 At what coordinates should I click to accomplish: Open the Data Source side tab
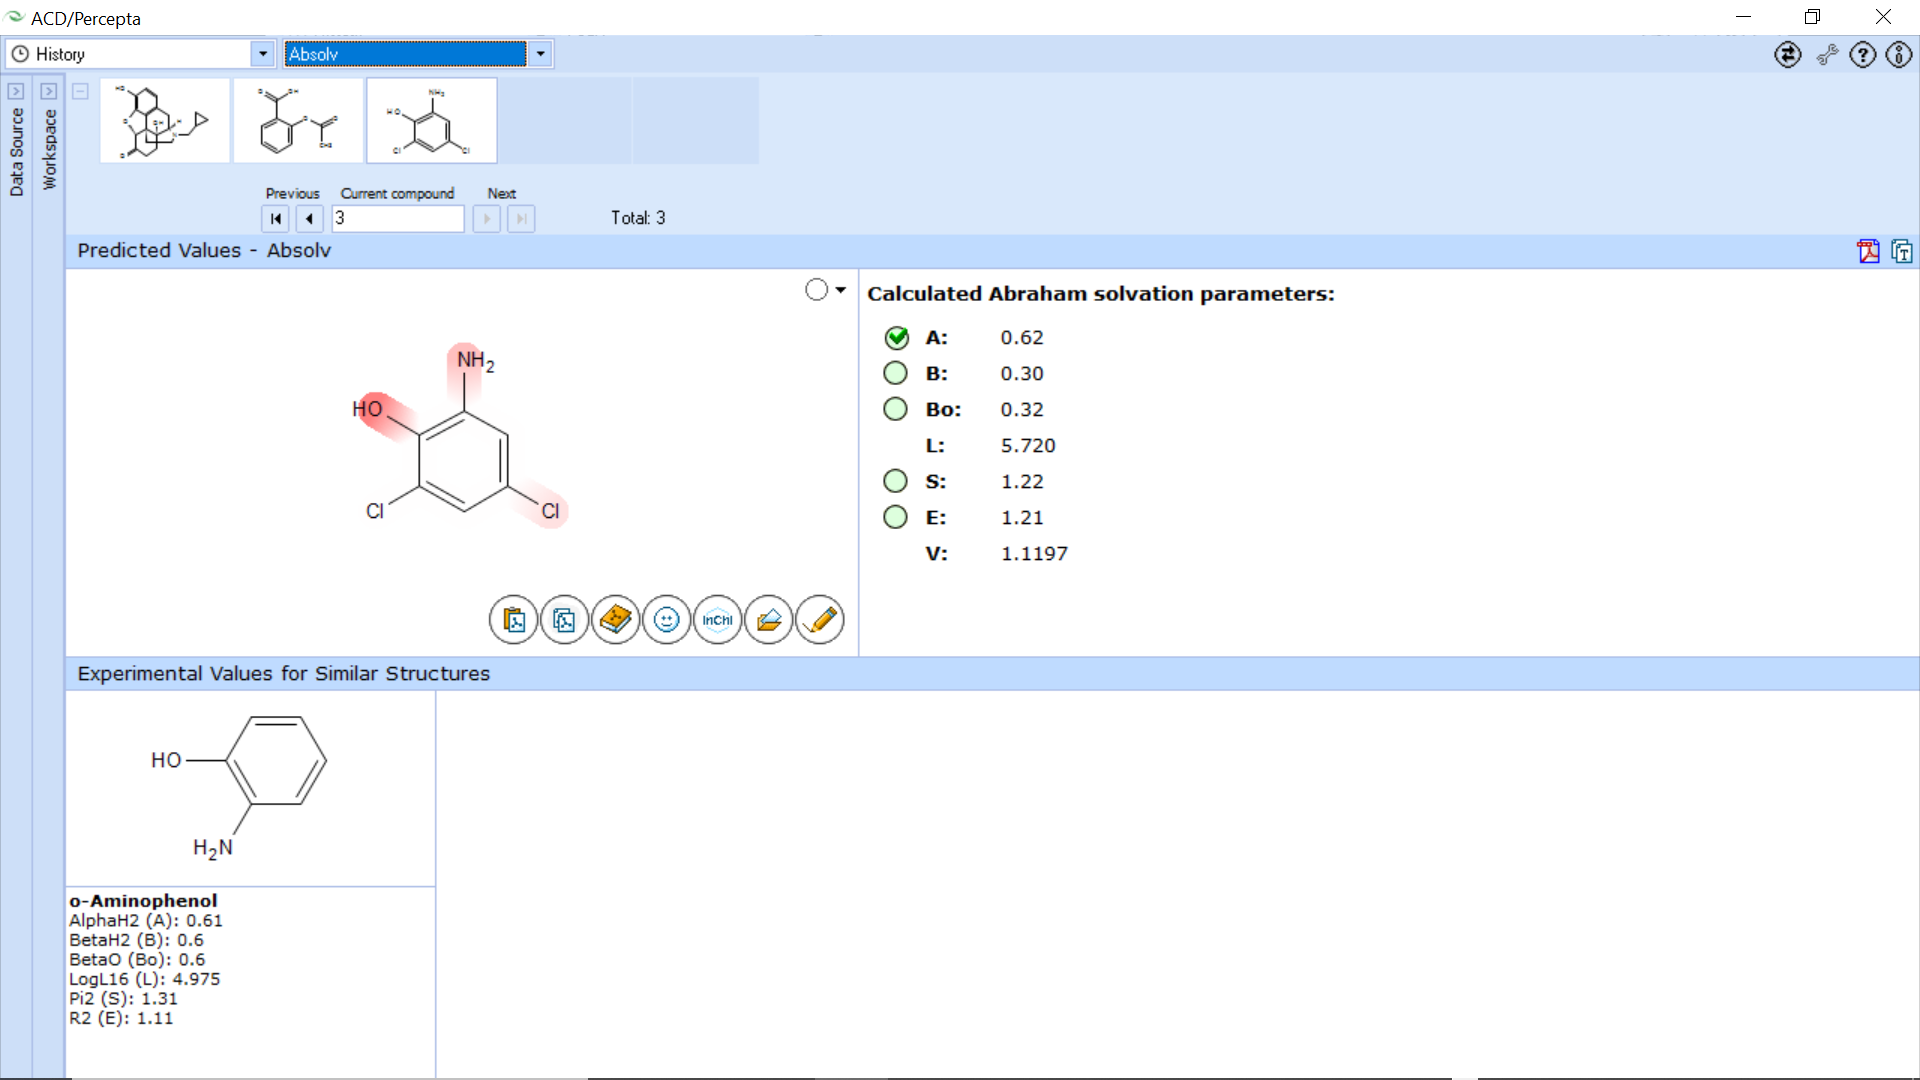tap(16, 150)
